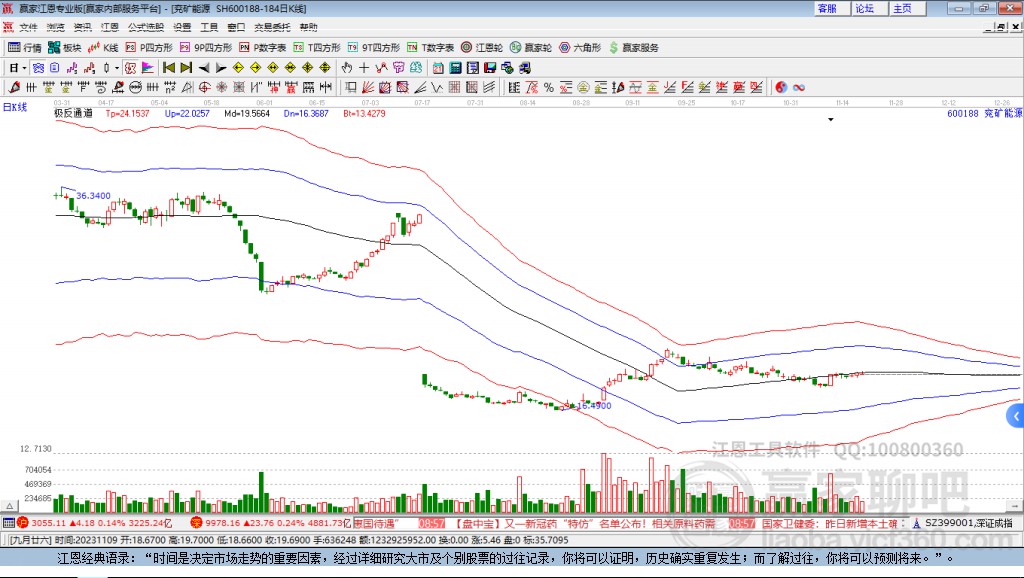Open the 板块 sector view
This screenshot has height=578, width=1024.
click(x=65, y=47)
